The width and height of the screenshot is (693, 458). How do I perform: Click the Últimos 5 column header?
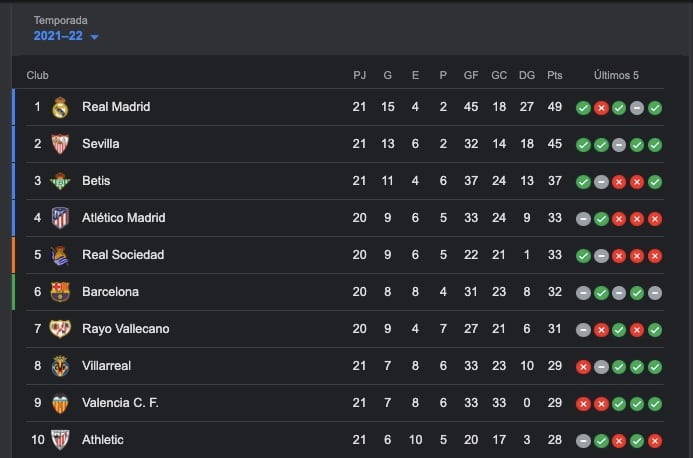616,75
